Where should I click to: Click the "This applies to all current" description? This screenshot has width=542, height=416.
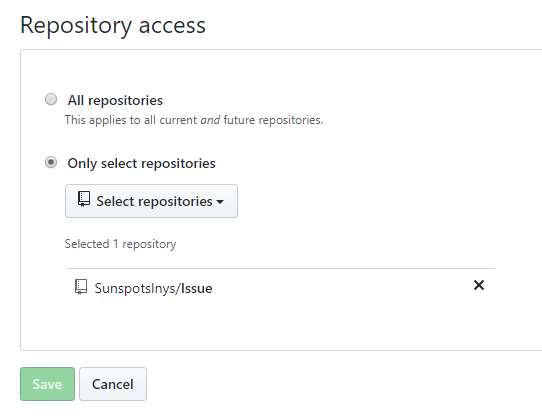(131, 120)
